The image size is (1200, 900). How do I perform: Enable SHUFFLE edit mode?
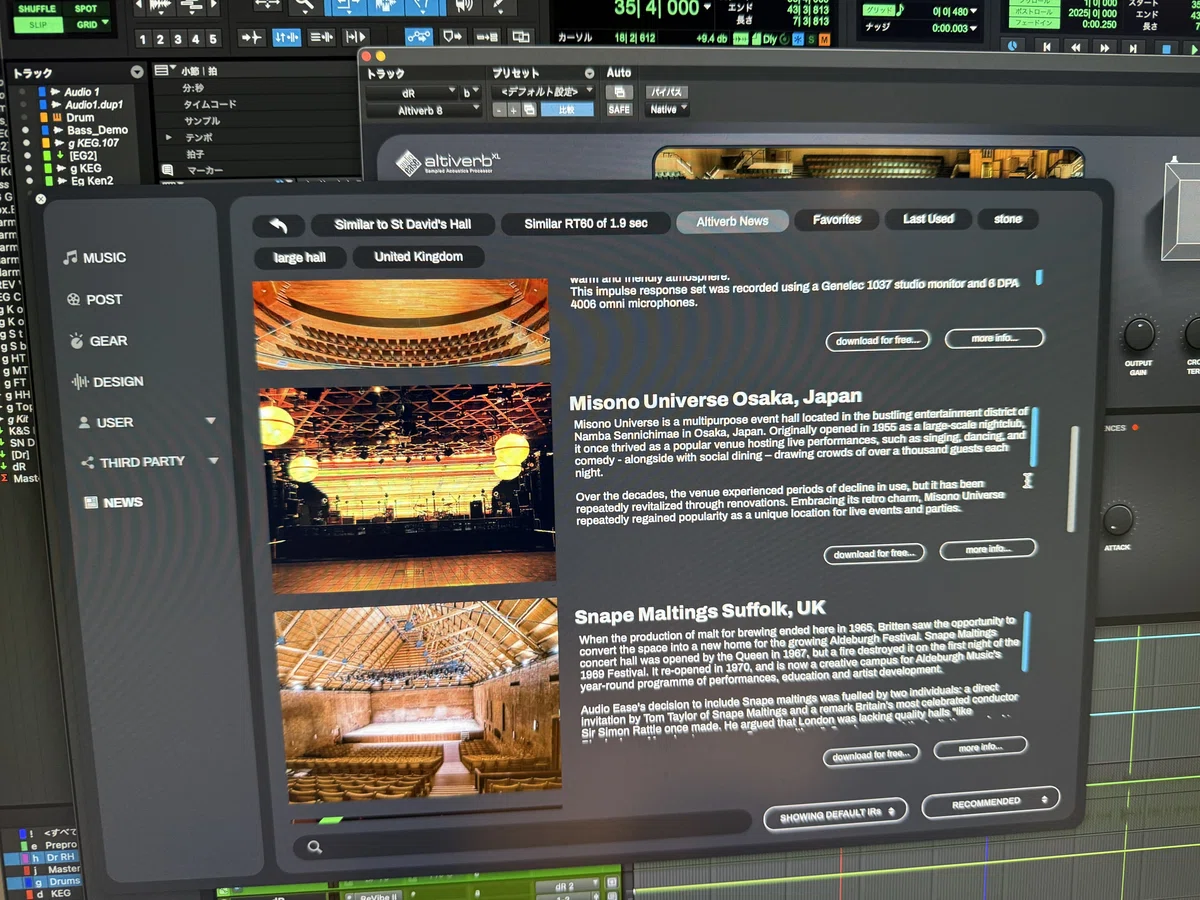click(37, 9)
